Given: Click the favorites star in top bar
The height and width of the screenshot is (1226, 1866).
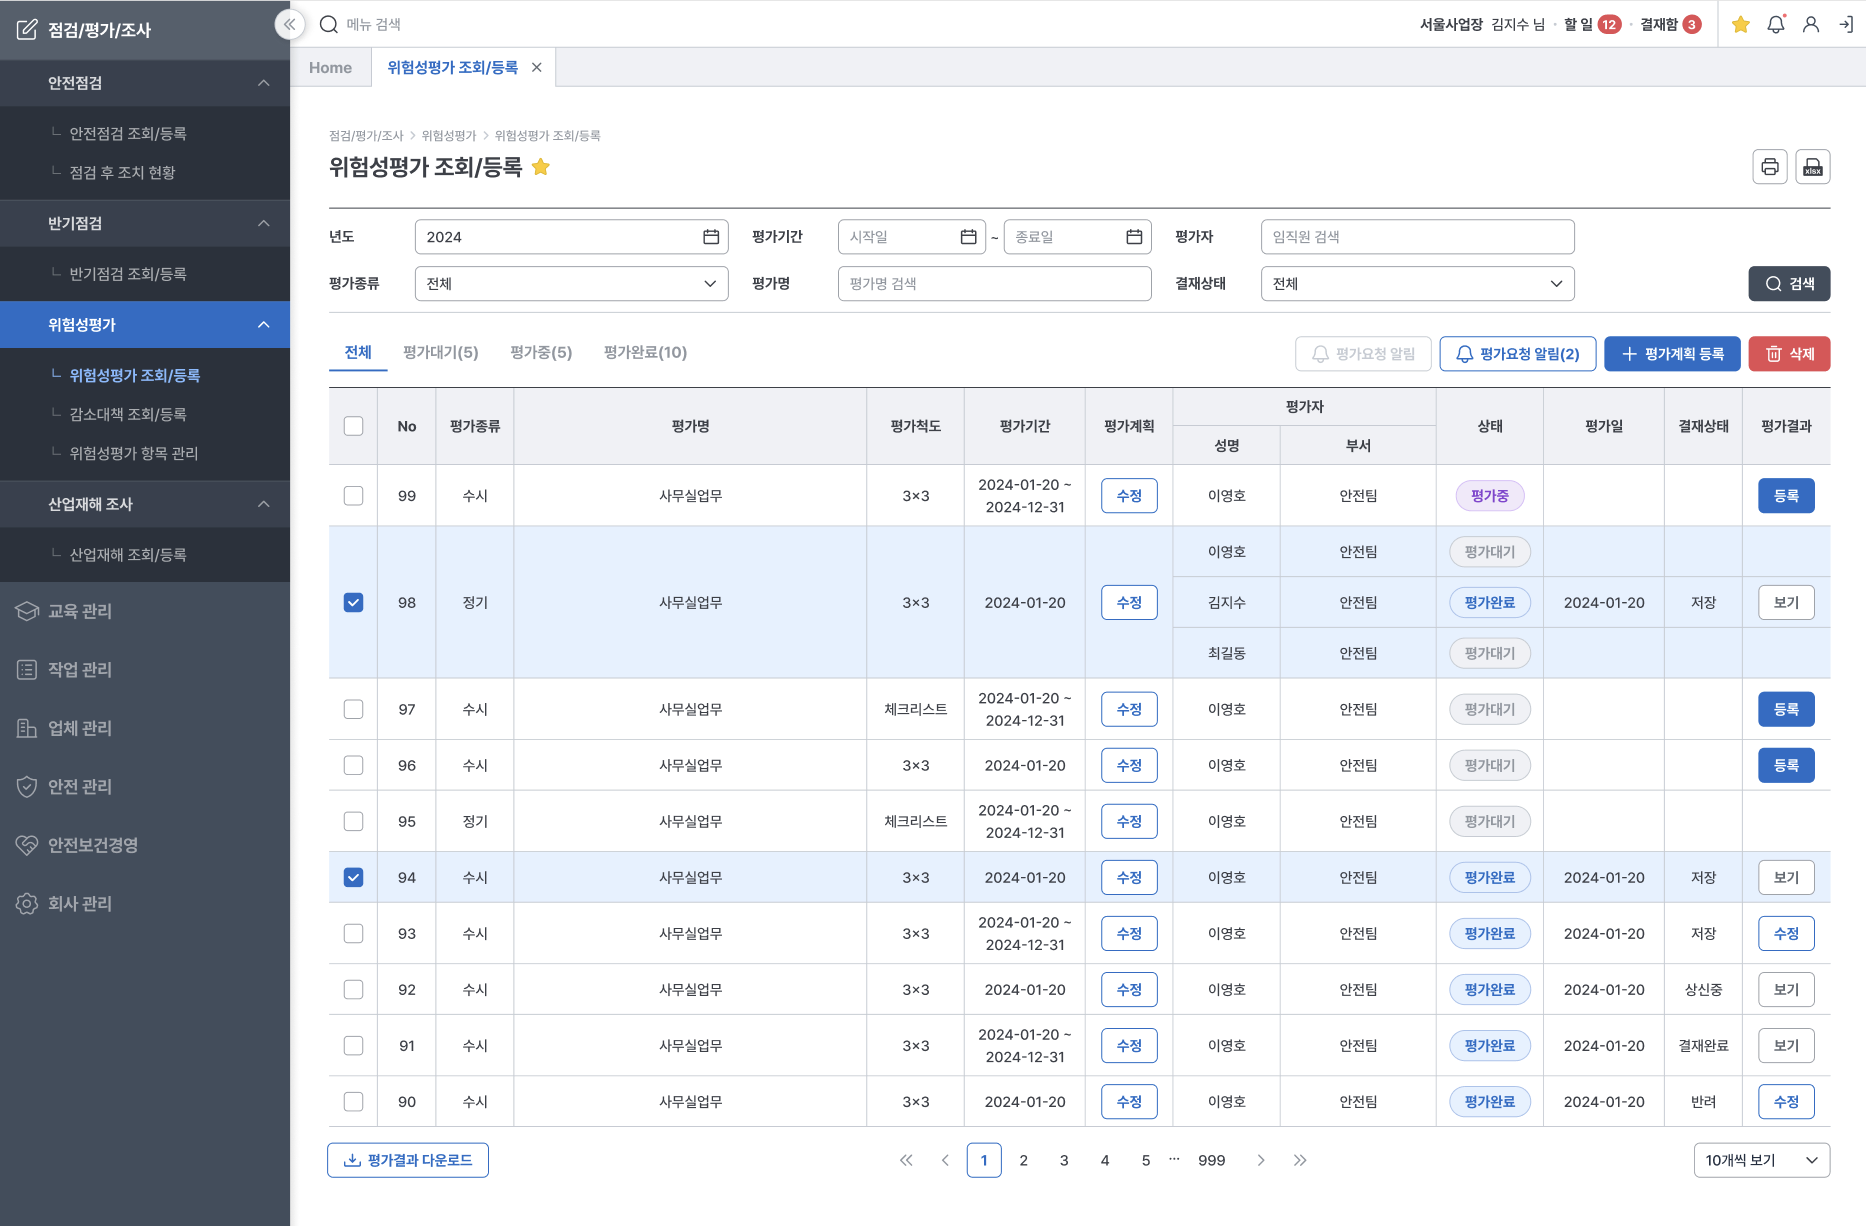Looking at the screenshot, I should pos(1740,25).
